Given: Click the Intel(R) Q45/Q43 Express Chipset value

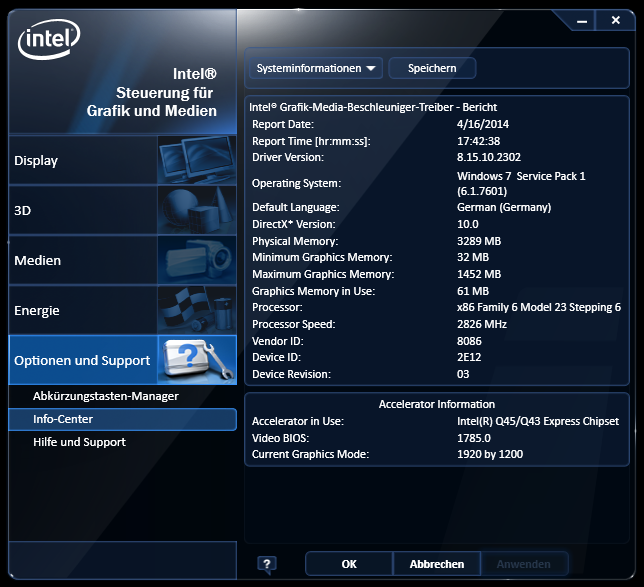Looking at the screenshot, I should (x=538, y=421).
